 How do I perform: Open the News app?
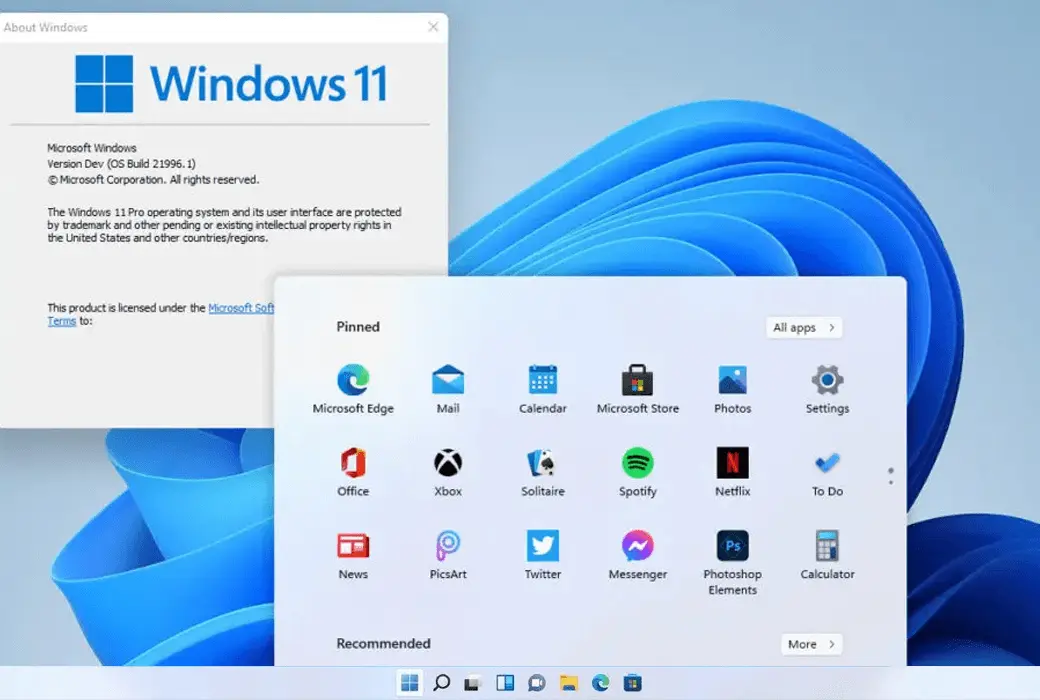click(353, 555)
